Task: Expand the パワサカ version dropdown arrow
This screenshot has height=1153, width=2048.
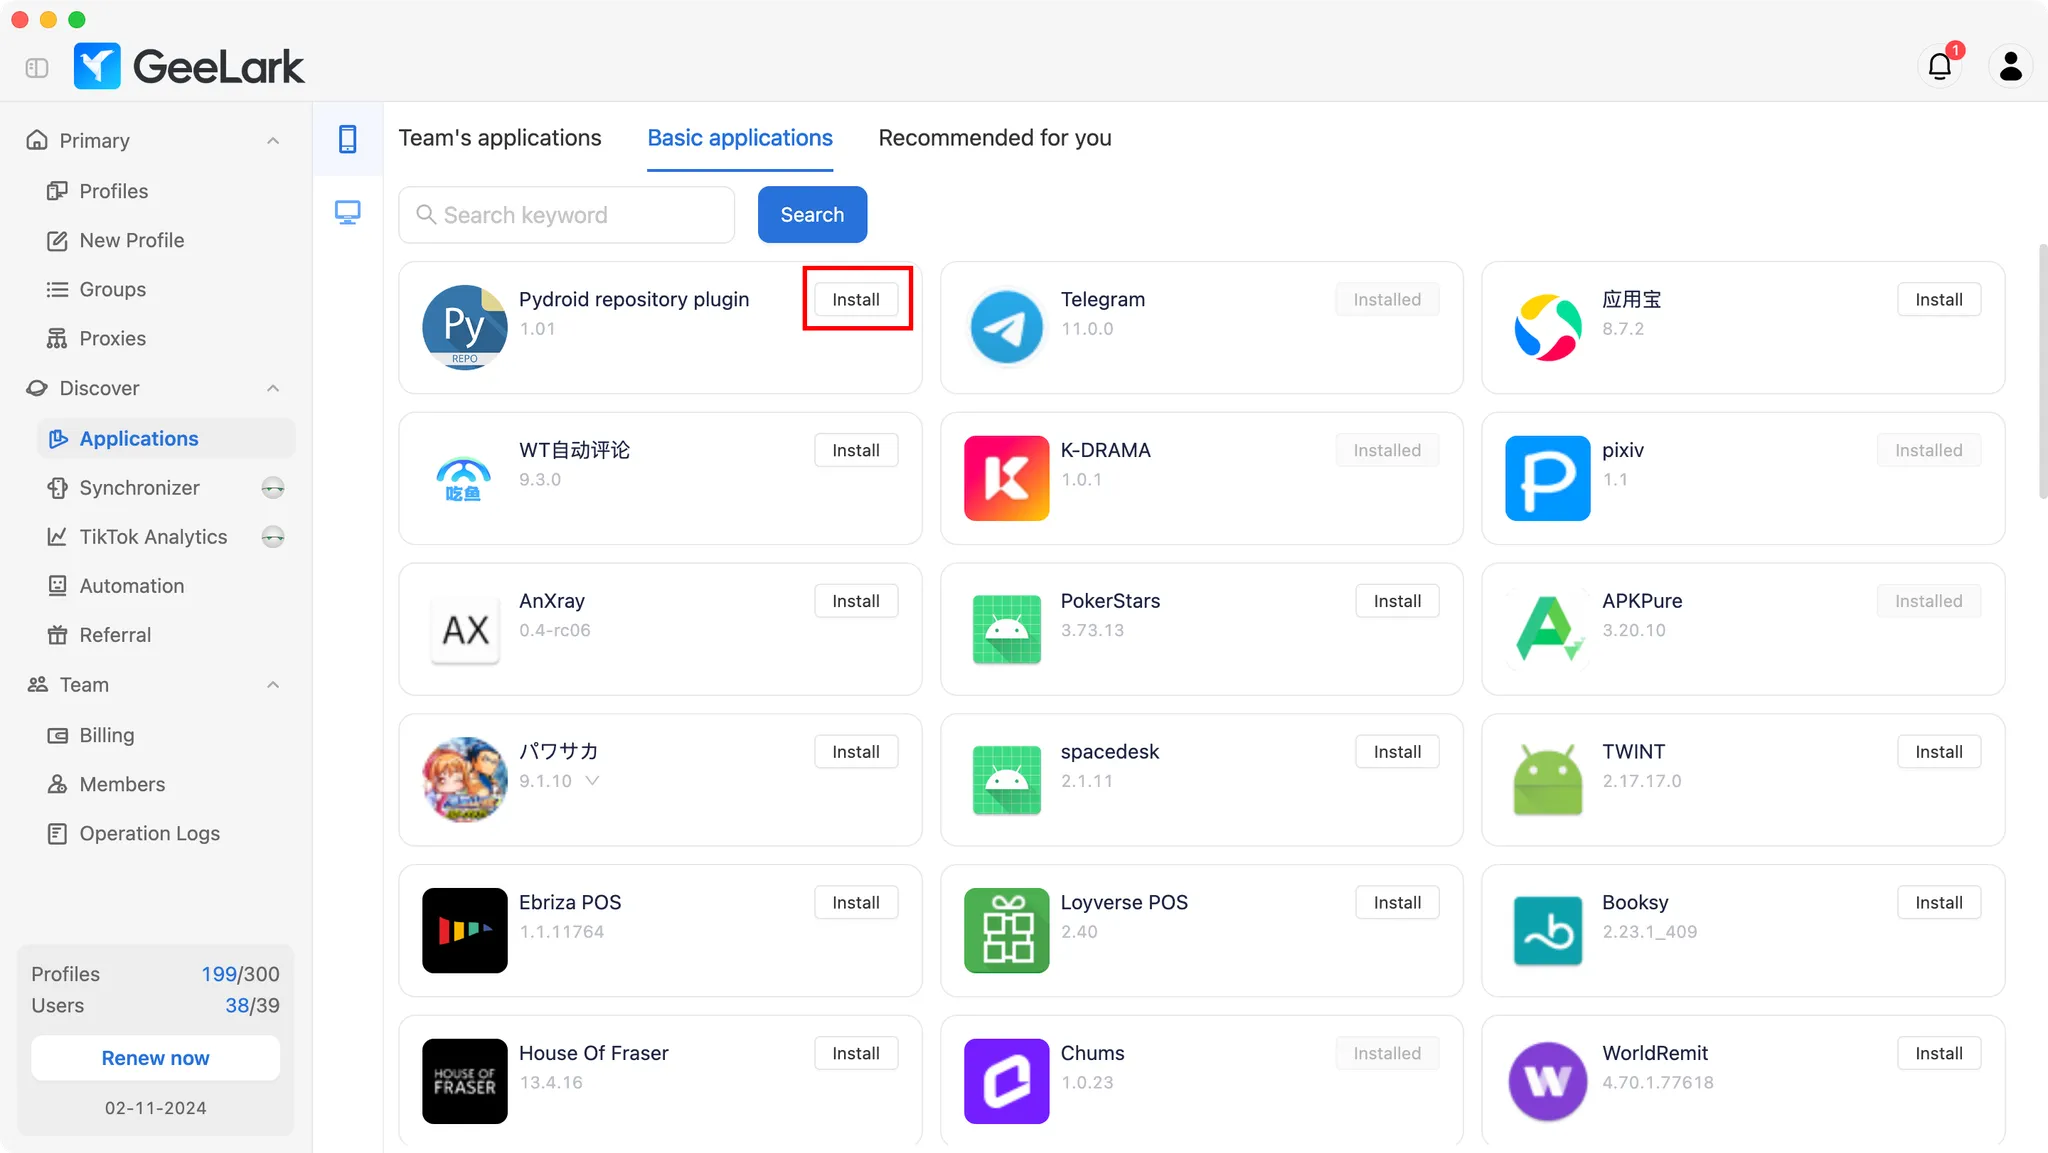Action: coord(592,781)
